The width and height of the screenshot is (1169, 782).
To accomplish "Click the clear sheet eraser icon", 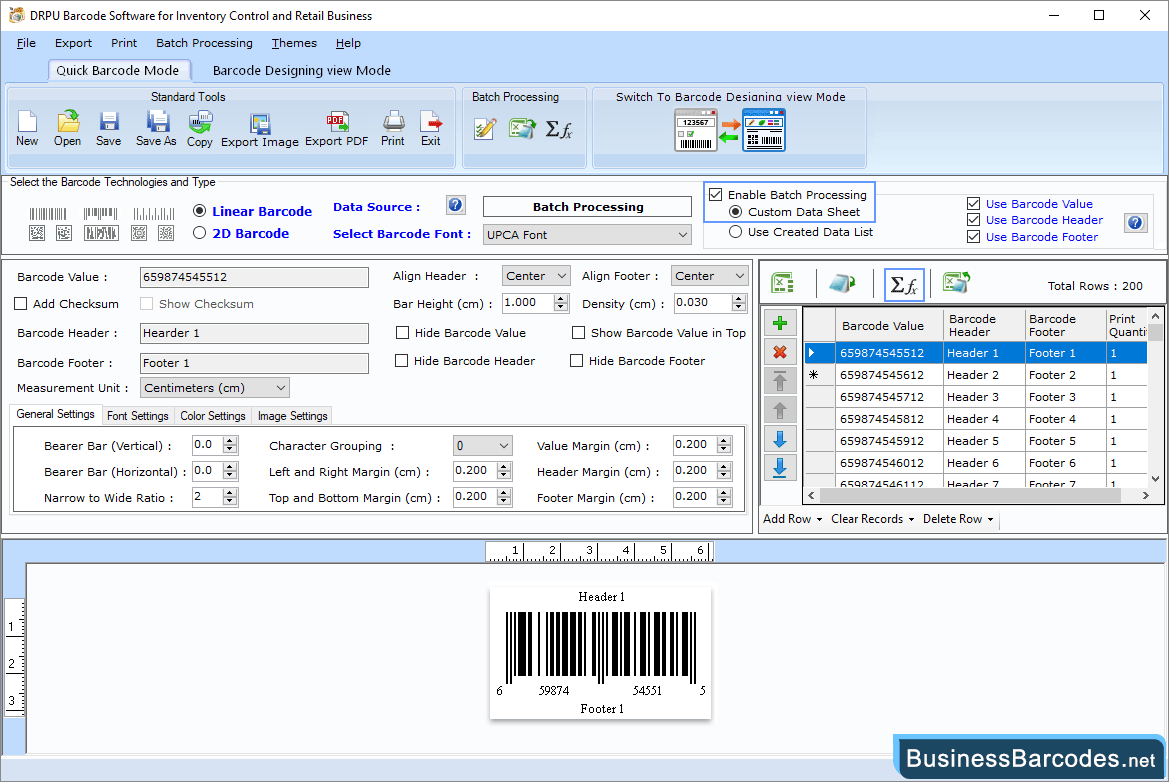I will pos(842,283).
